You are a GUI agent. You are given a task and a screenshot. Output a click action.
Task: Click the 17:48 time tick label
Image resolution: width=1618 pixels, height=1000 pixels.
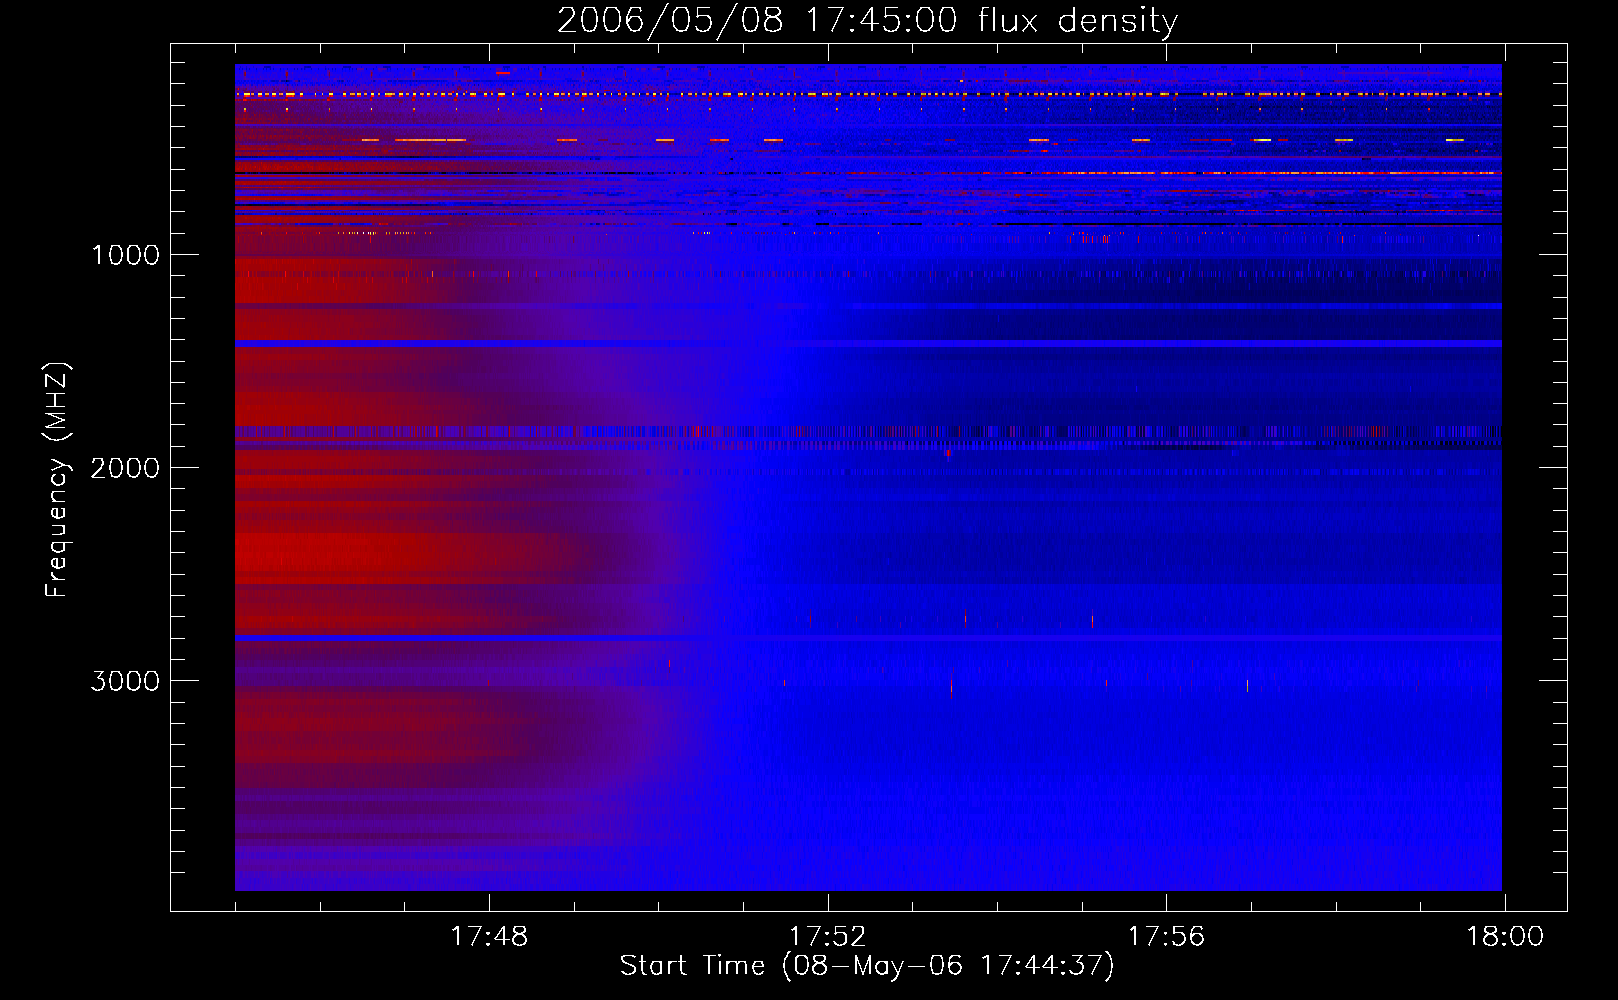489,937
